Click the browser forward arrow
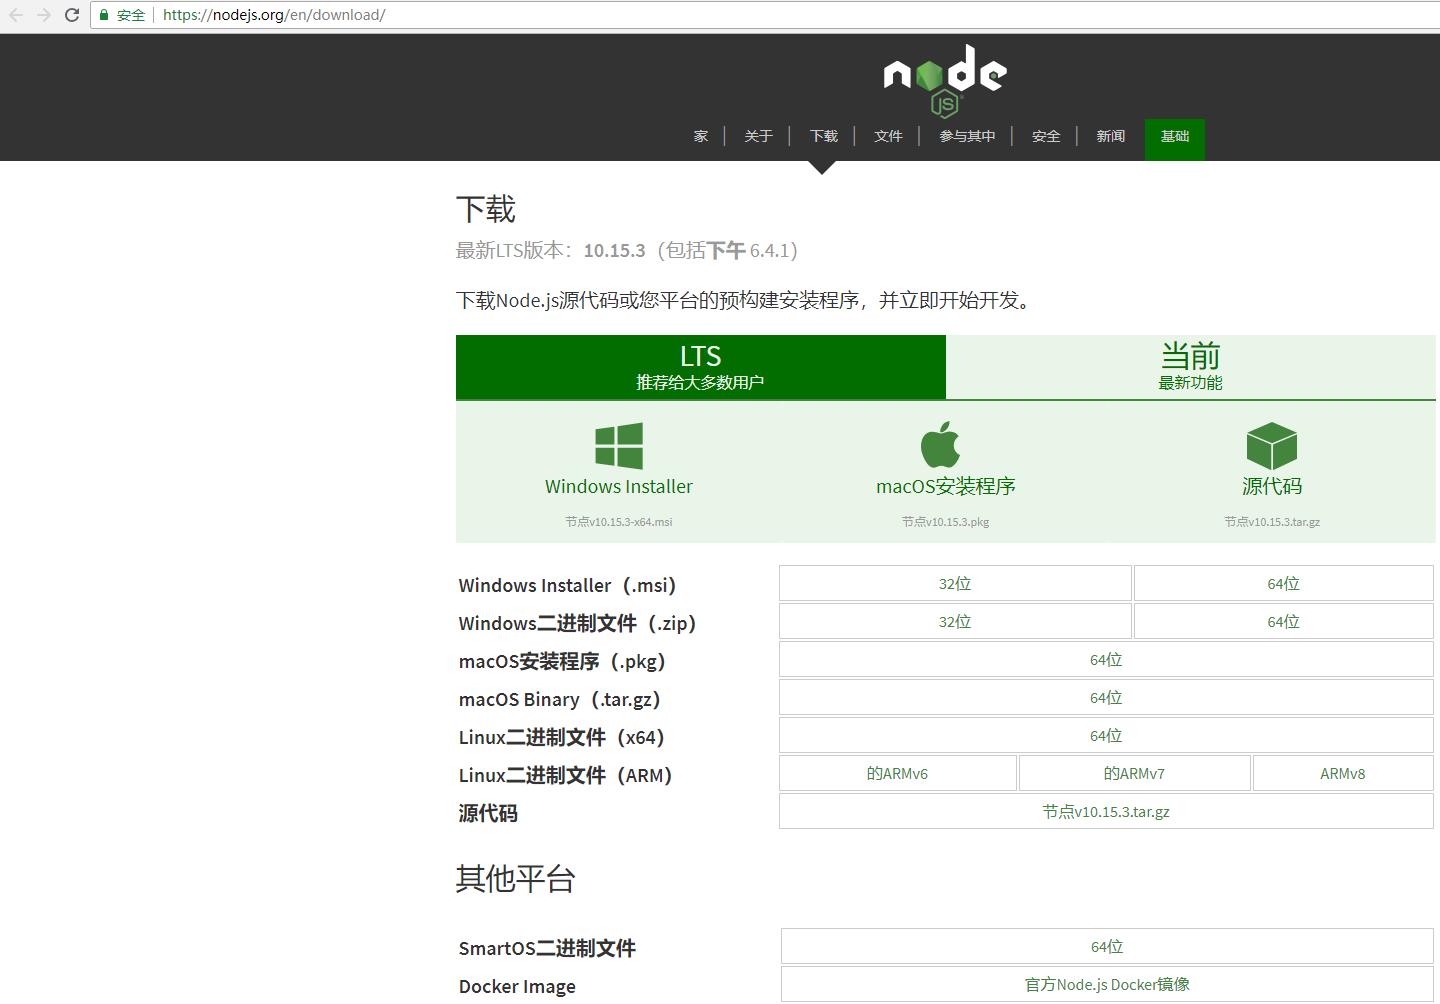1440x1004 pixels. (44, 15)
